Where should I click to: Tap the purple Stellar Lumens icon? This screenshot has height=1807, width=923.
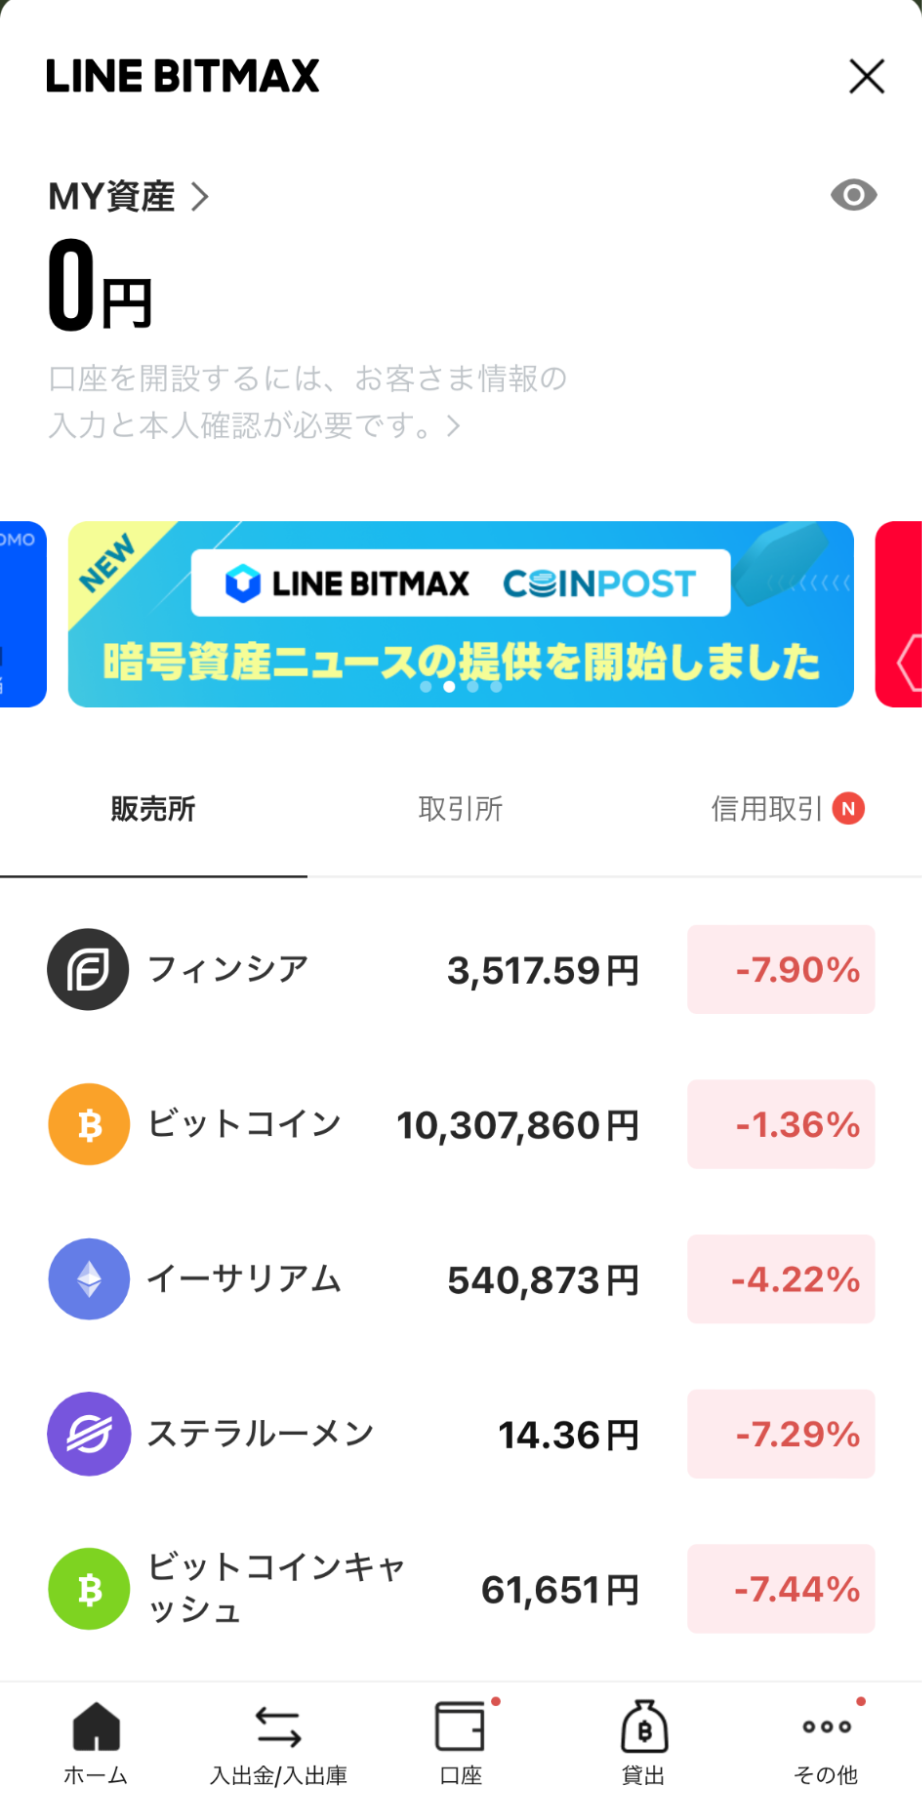pos(89,1434)
